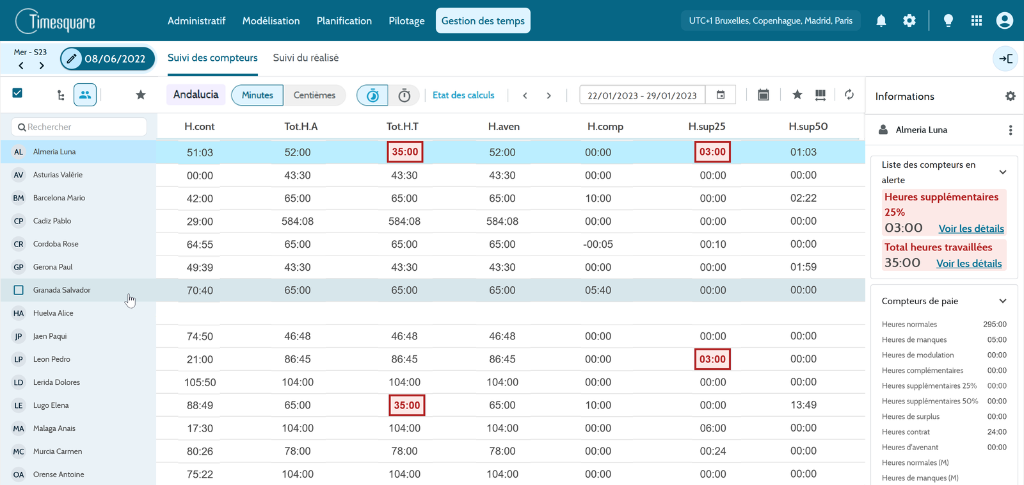The image size is (1024, 485).
Task: Click the date button 08/06/2022
Action: [x=108, y=59]
